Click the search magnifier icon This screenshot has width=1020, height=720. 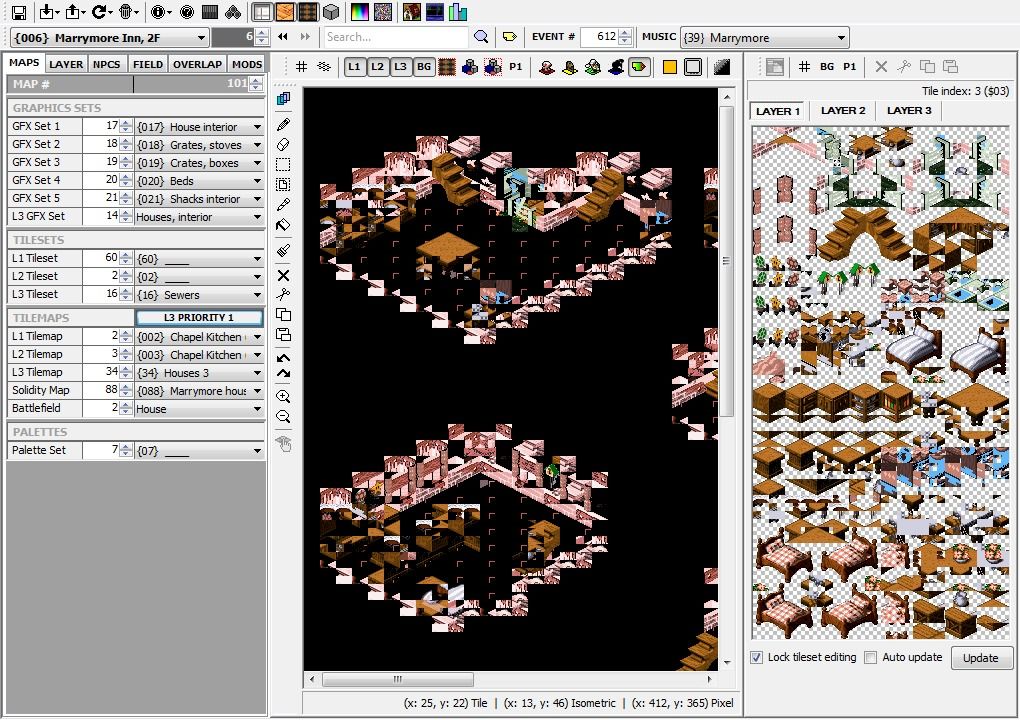(481, 37)
